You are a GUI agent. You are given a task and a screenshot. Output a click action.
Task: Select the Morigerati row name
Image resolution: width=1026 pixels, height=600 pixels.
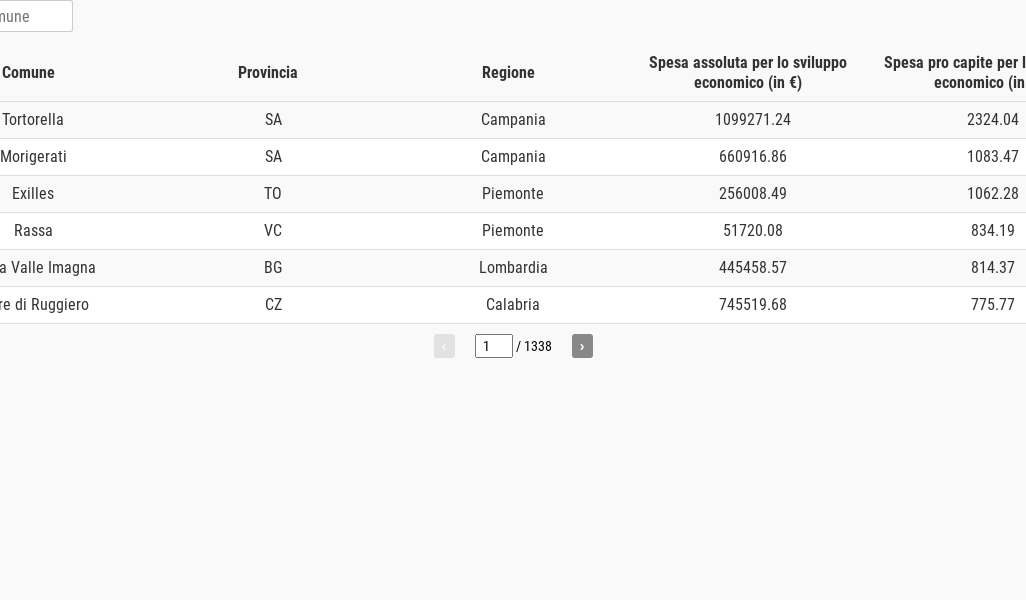click(33, 157)
